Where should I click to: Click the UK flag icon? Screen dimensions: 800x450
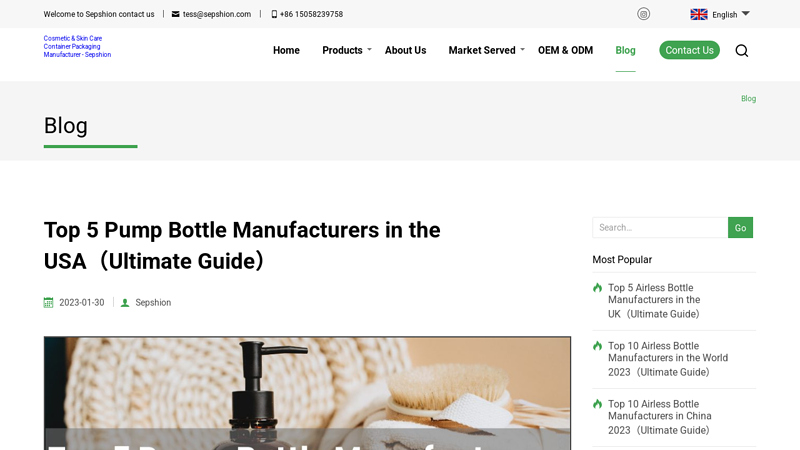coord(698,14)
